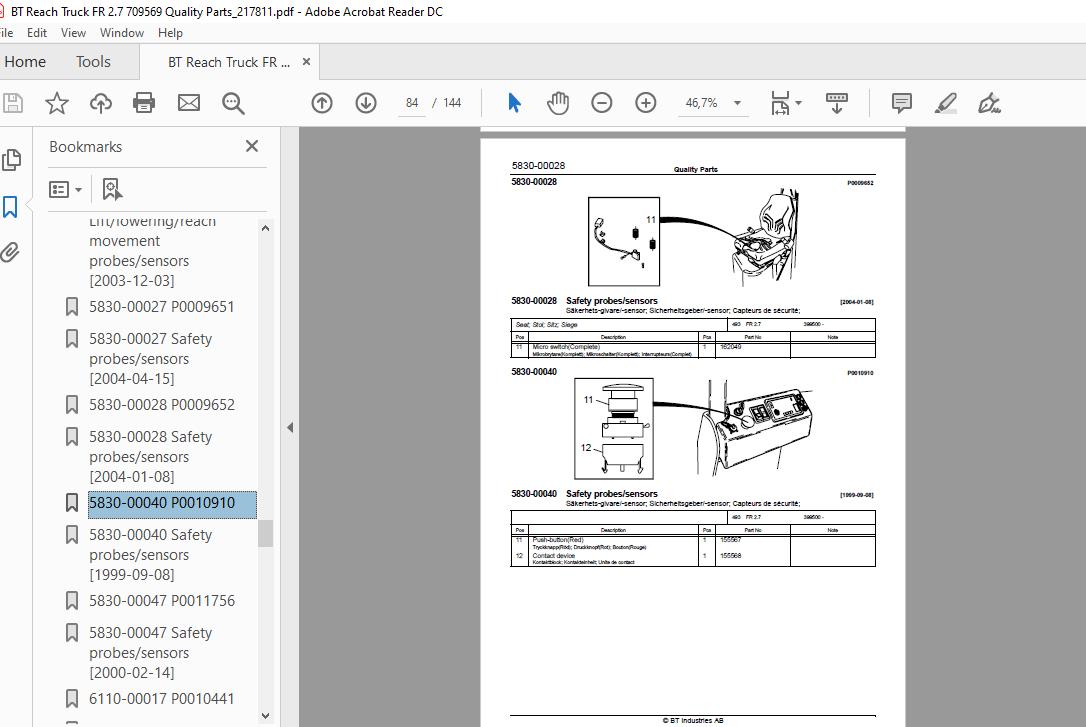Click the 'Contact device' table row
Viewport: 1086px width, 727px height.
[693, 559]
